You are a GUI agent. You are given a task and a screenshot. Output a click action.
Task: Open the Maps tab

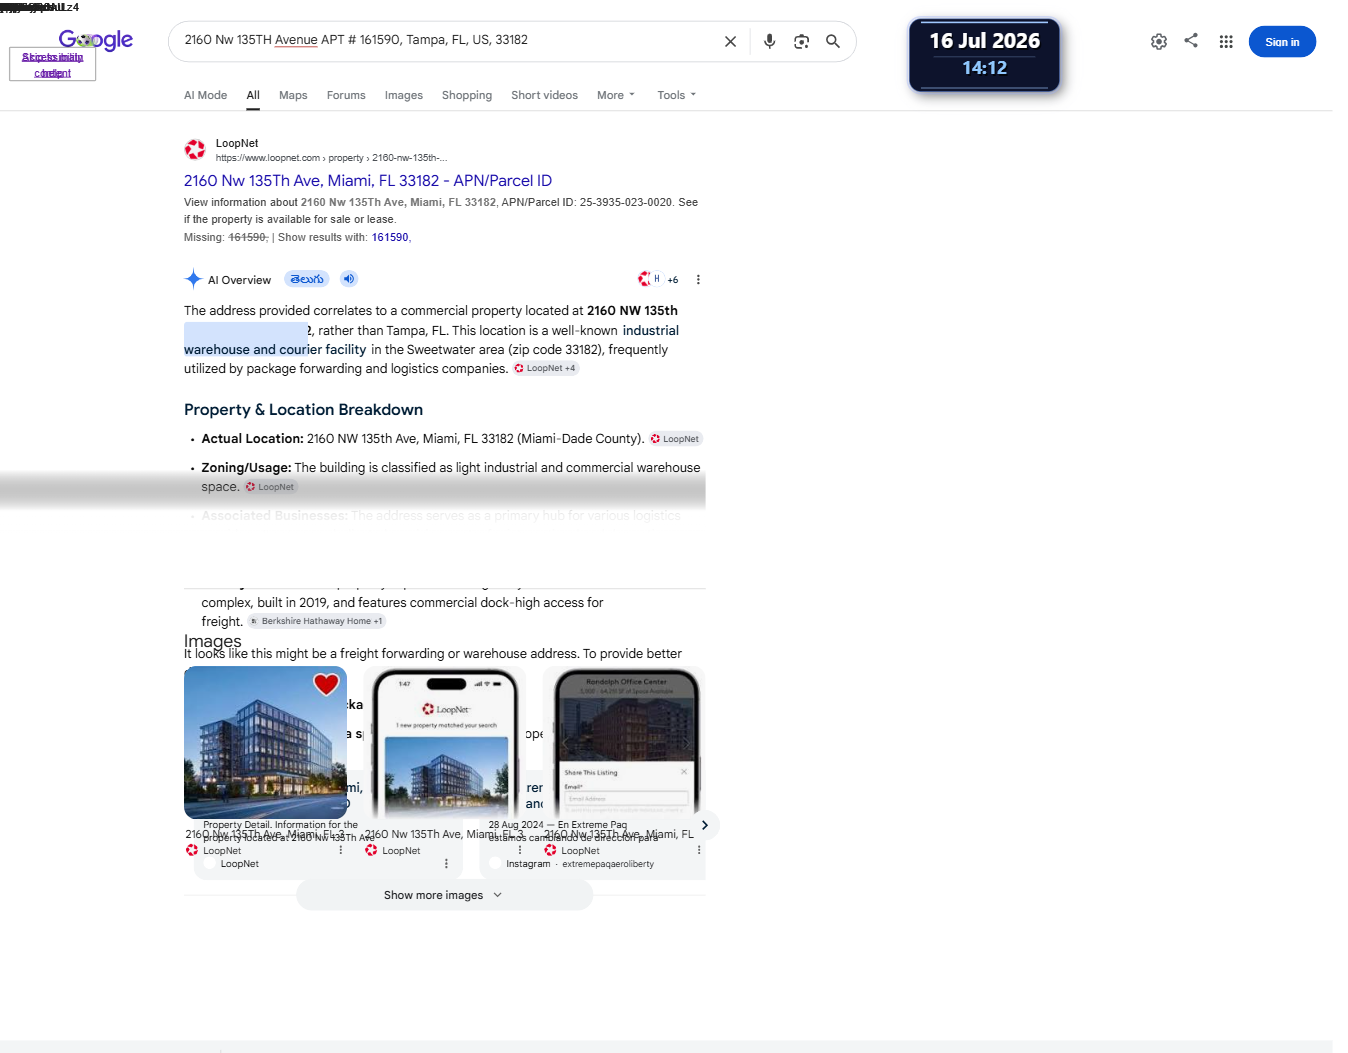[x=293, y=95]
